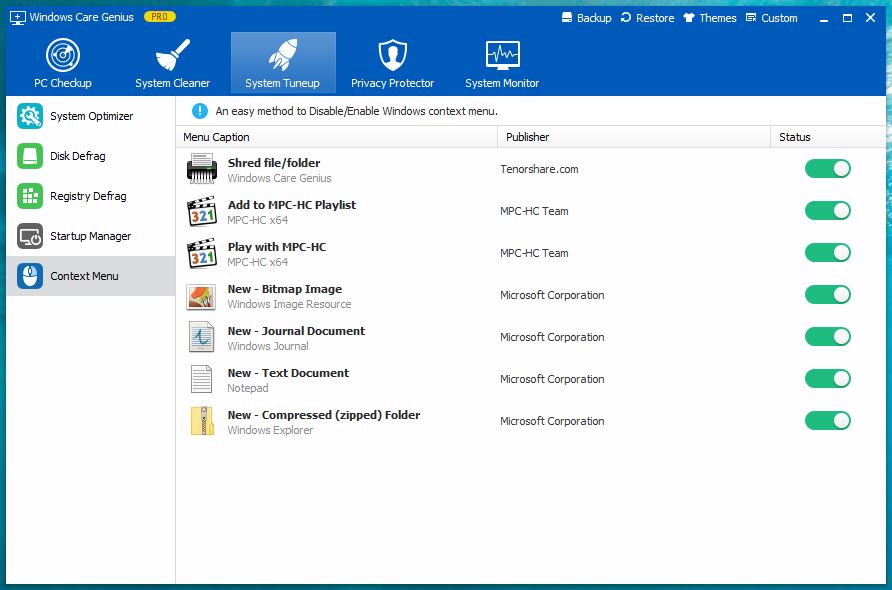The image size is (892, 590).
Task: Click the Bitmap Image paint icon
Action: click(x=201, y=297)
